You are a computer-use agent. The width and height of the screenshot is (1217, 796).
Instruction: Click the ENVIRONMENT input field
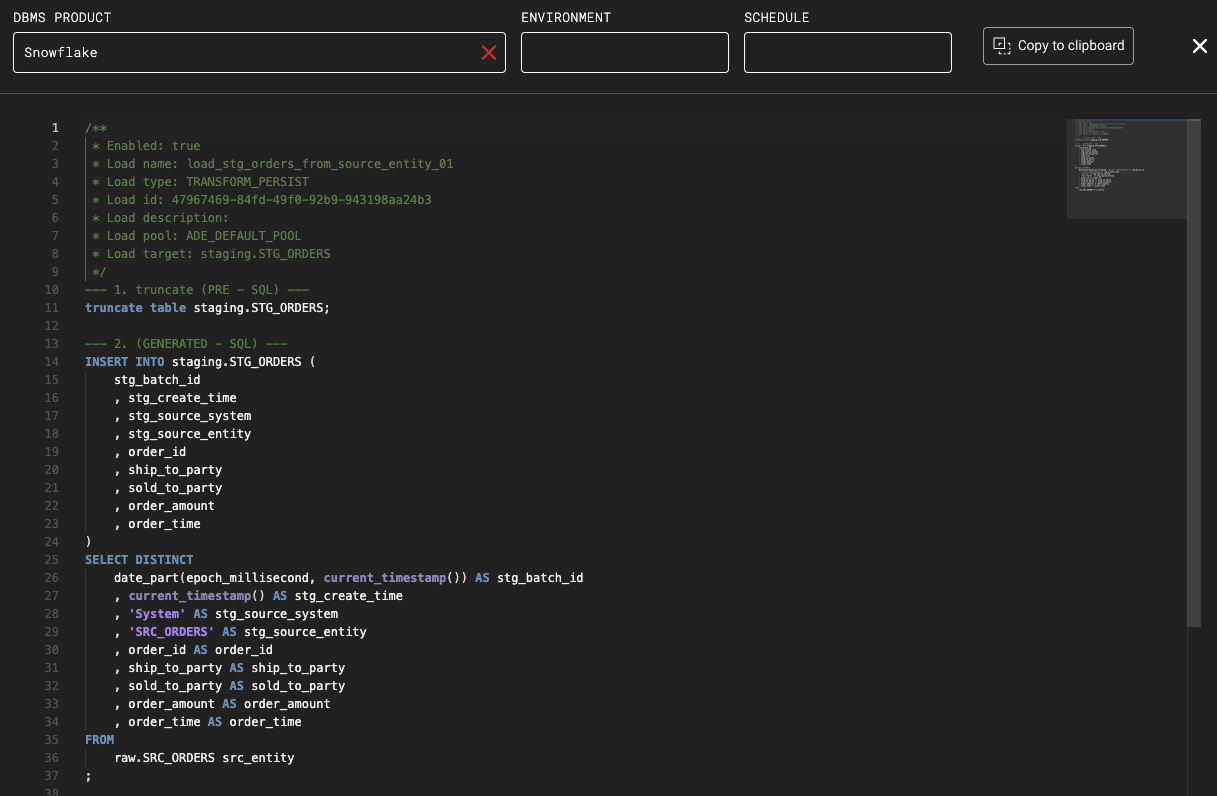624,52
